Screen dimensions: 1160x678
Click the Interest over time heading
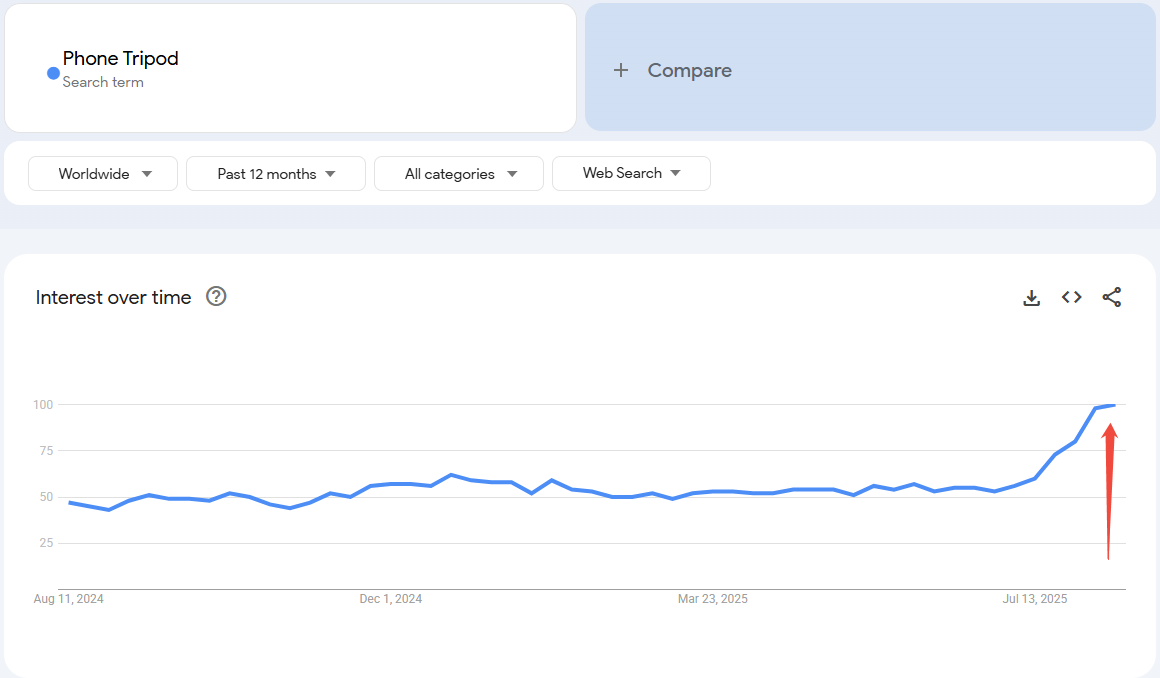[x=113, y=297]
